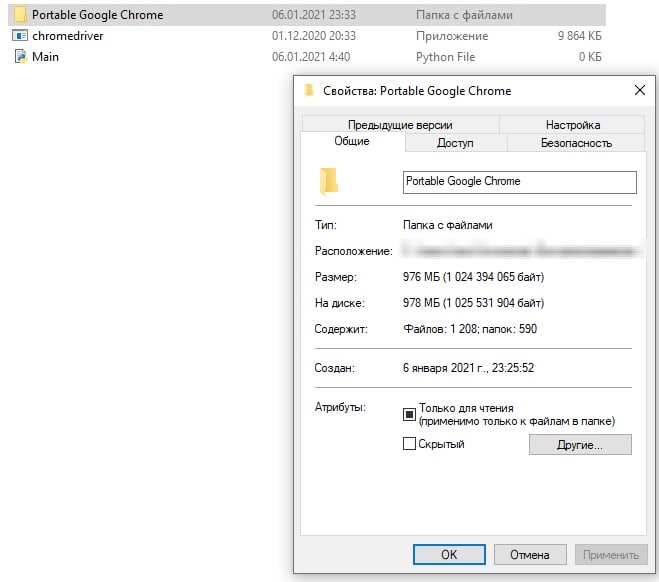Open the "Настройка" tab
Viewport: 659px width, 582px height.
click(x=572, y=125)
